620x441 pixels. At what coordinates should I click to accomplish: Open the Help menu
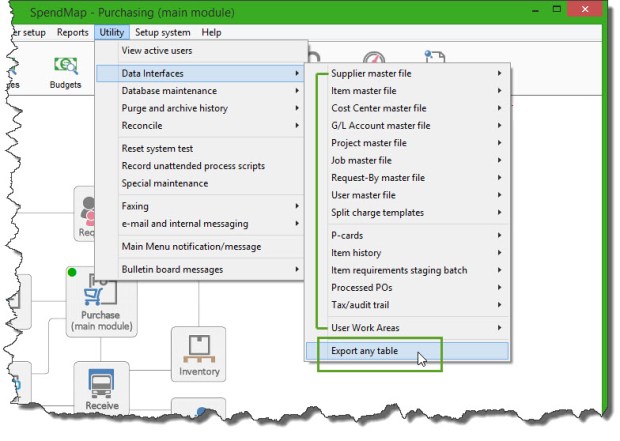coord(211,32)
